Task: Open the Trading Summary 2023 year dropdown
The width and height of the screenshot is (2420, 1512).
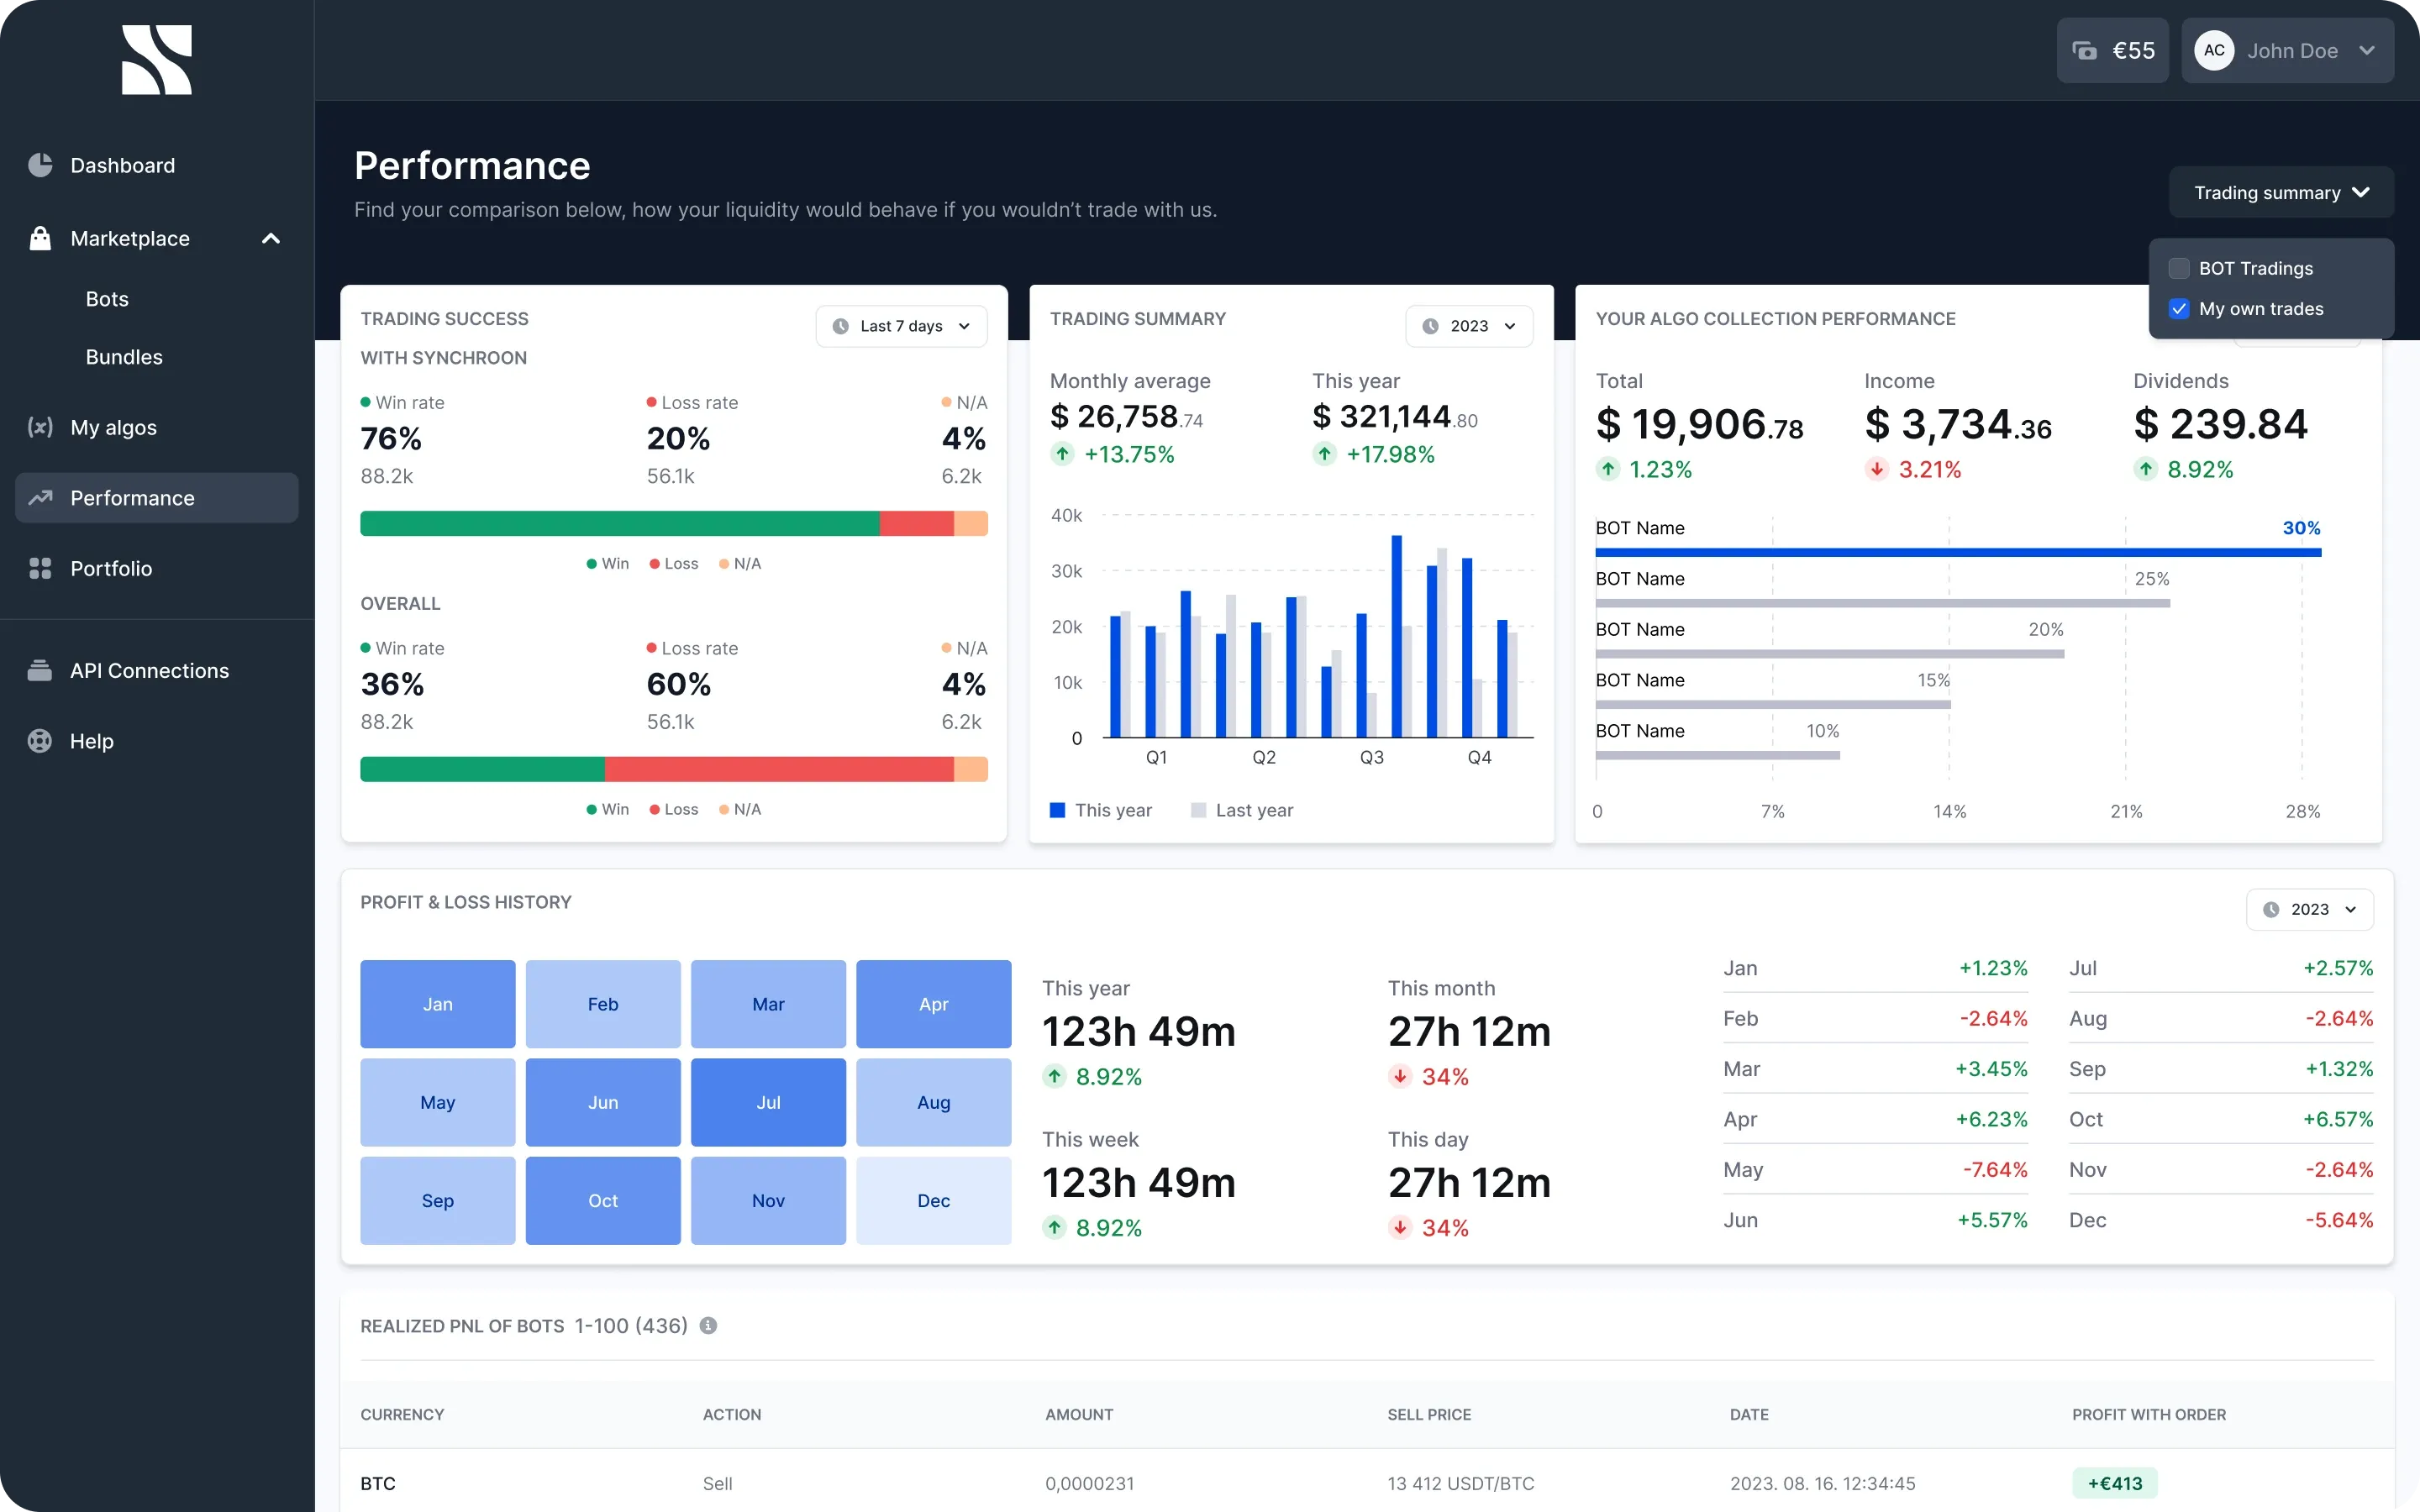Action: [x=1469, y=326]
